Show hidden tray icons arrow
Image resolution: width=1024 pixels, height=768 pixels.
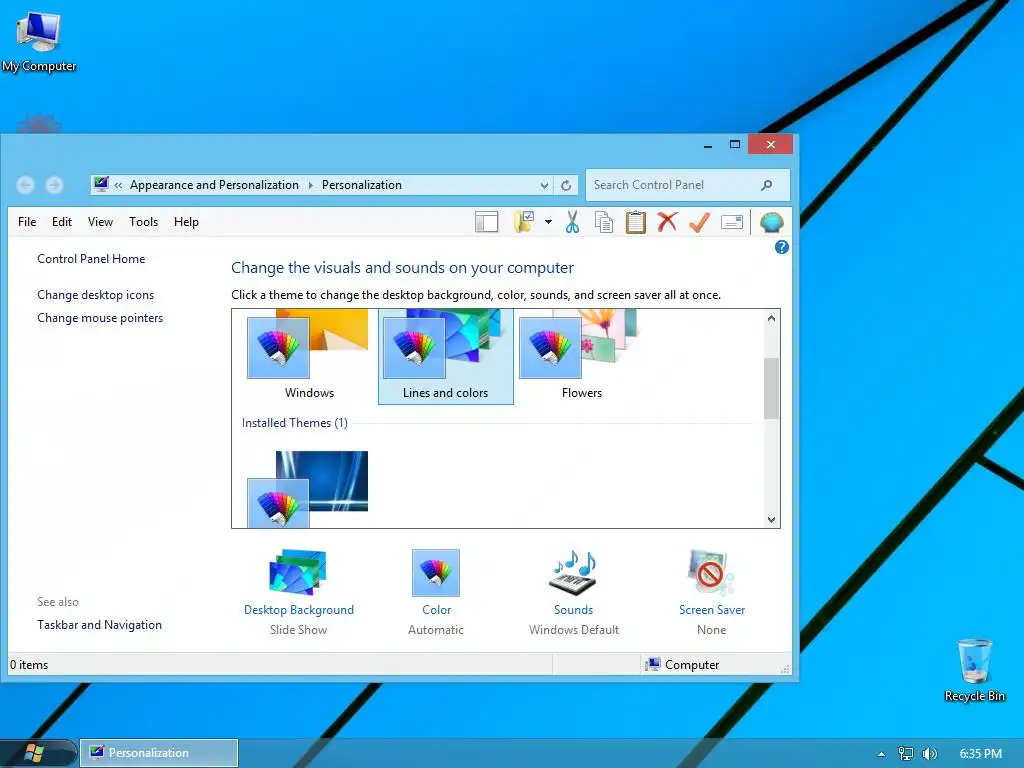pyautogui.click(x=881, y=754)
